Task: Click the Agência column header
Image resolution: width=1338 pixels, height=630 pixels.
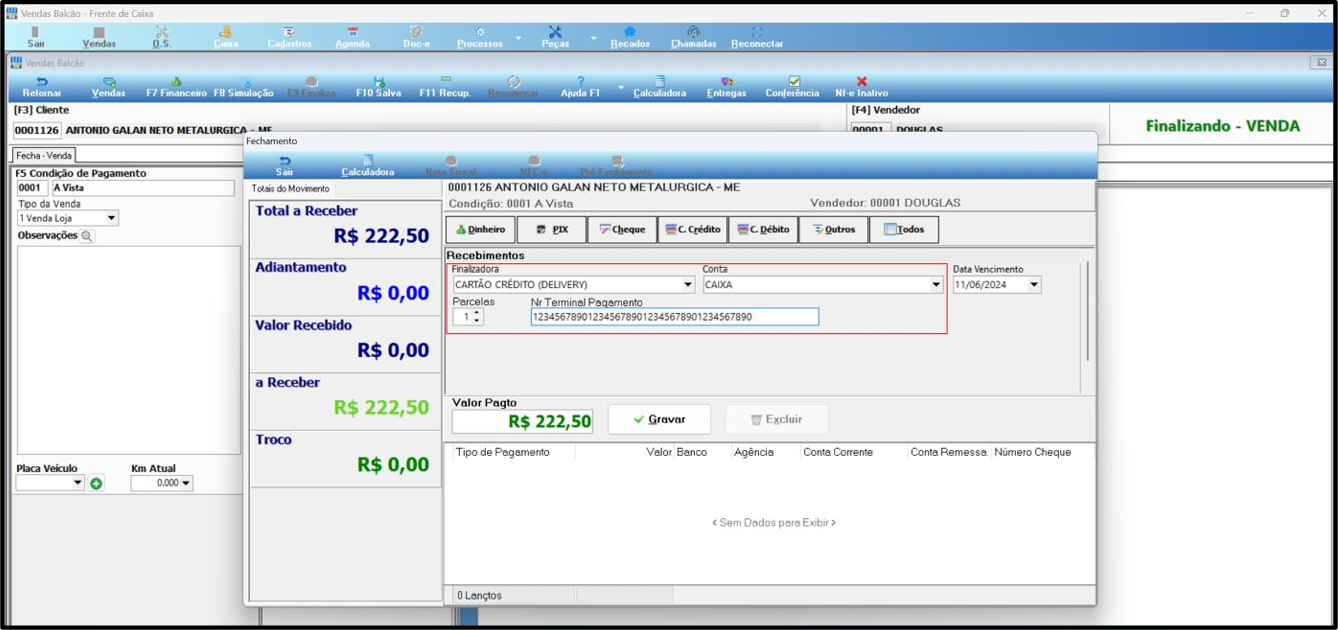Action: (754, 452)
